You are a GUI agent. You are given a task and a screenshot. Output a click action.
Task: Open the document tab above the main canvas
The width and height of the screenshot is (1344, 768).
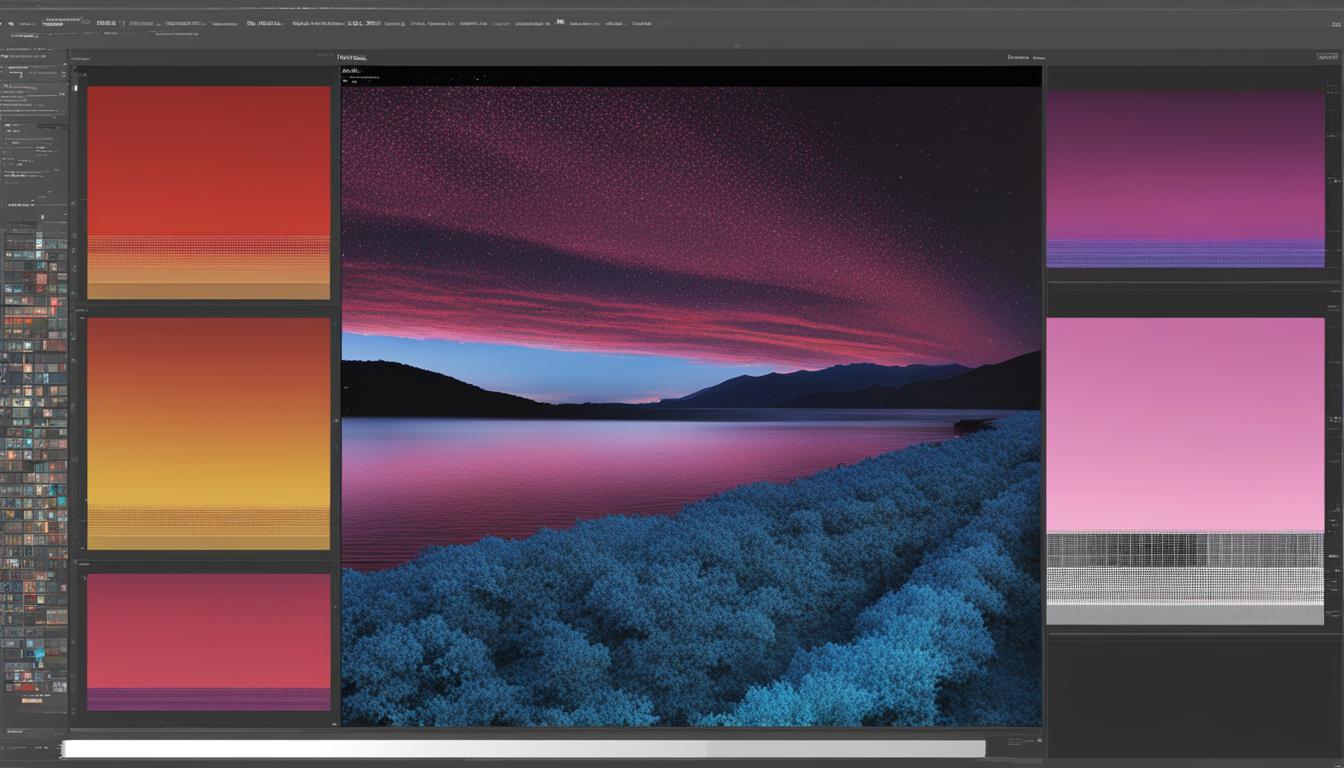352,58
